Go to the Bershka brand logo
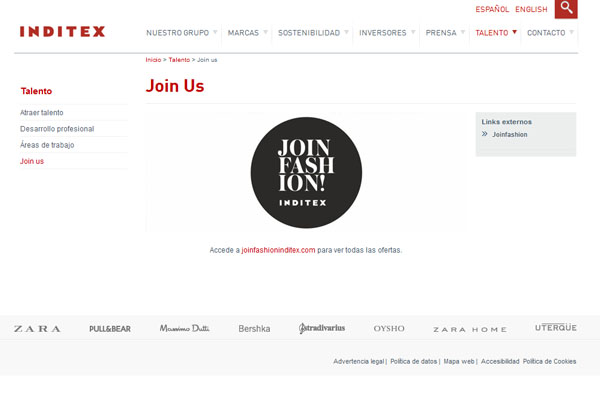Image resolution: width=600 pixels, height=400 pixels. coord(254,329)
